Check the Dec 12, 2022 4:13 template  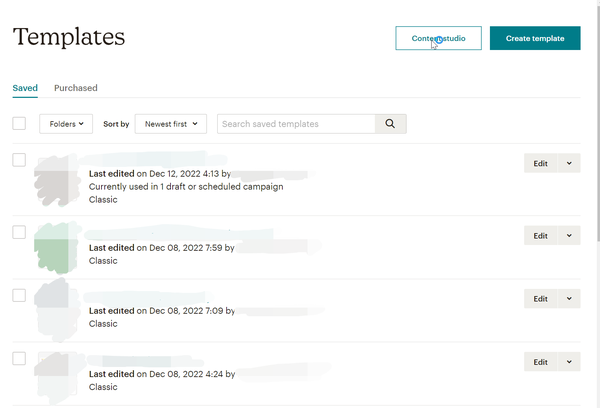point(19,160)
